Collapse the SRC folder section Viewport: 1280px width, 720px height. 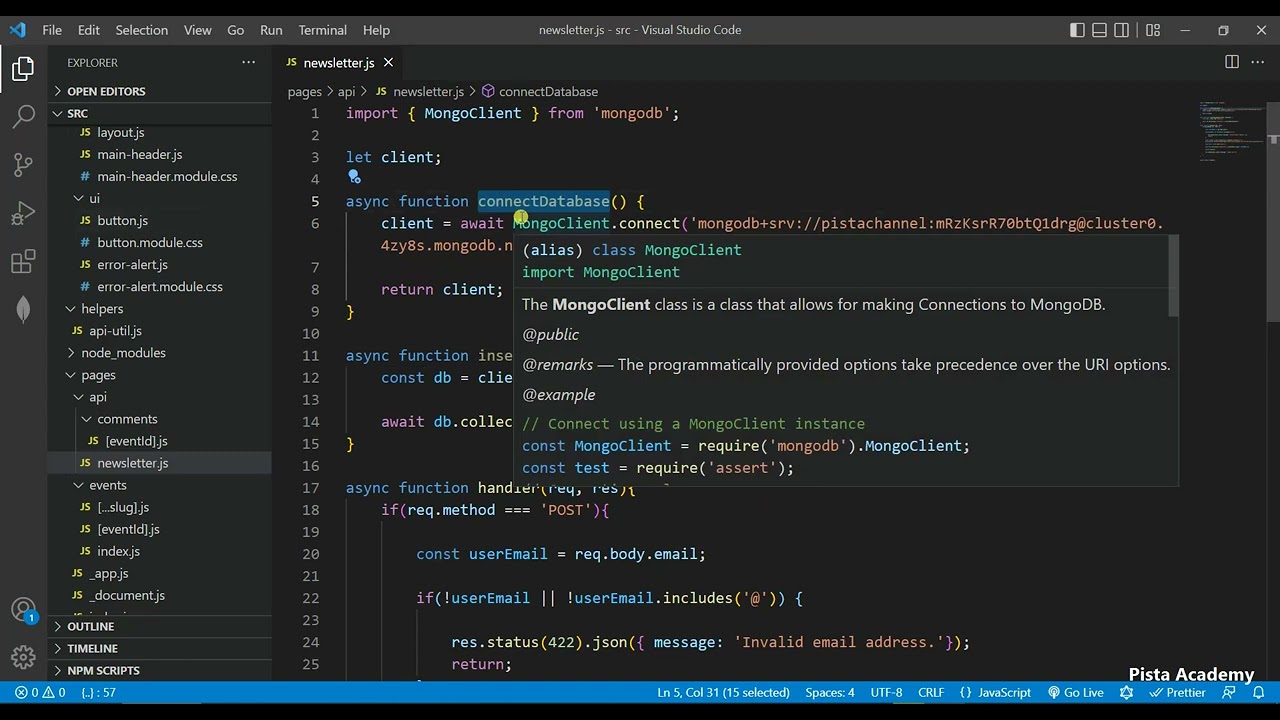(x=160, y=113)
